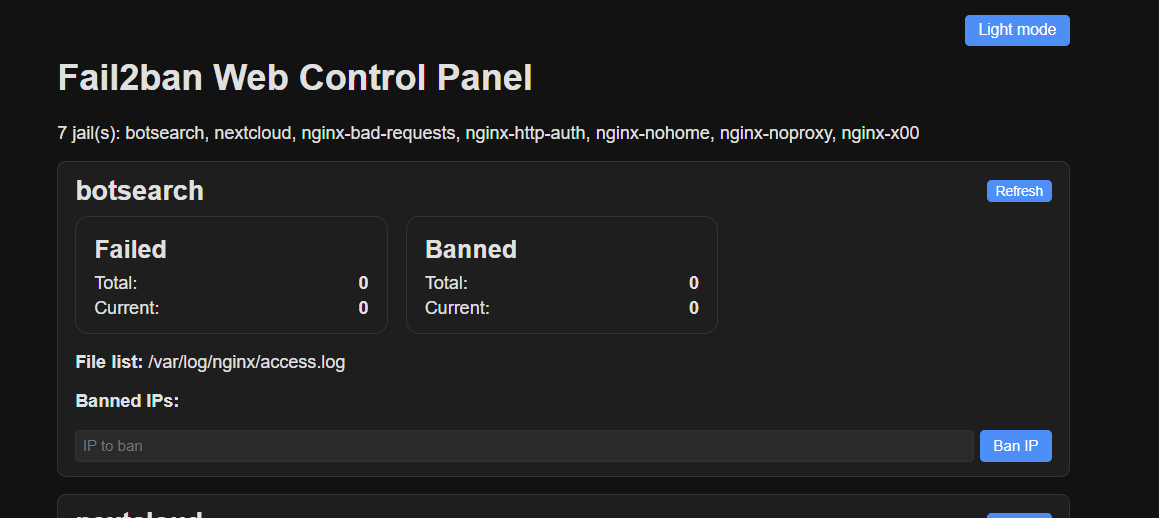Click the 'Current:' label in Failed card
The image size is (1159, 518).
pos(126,308)
